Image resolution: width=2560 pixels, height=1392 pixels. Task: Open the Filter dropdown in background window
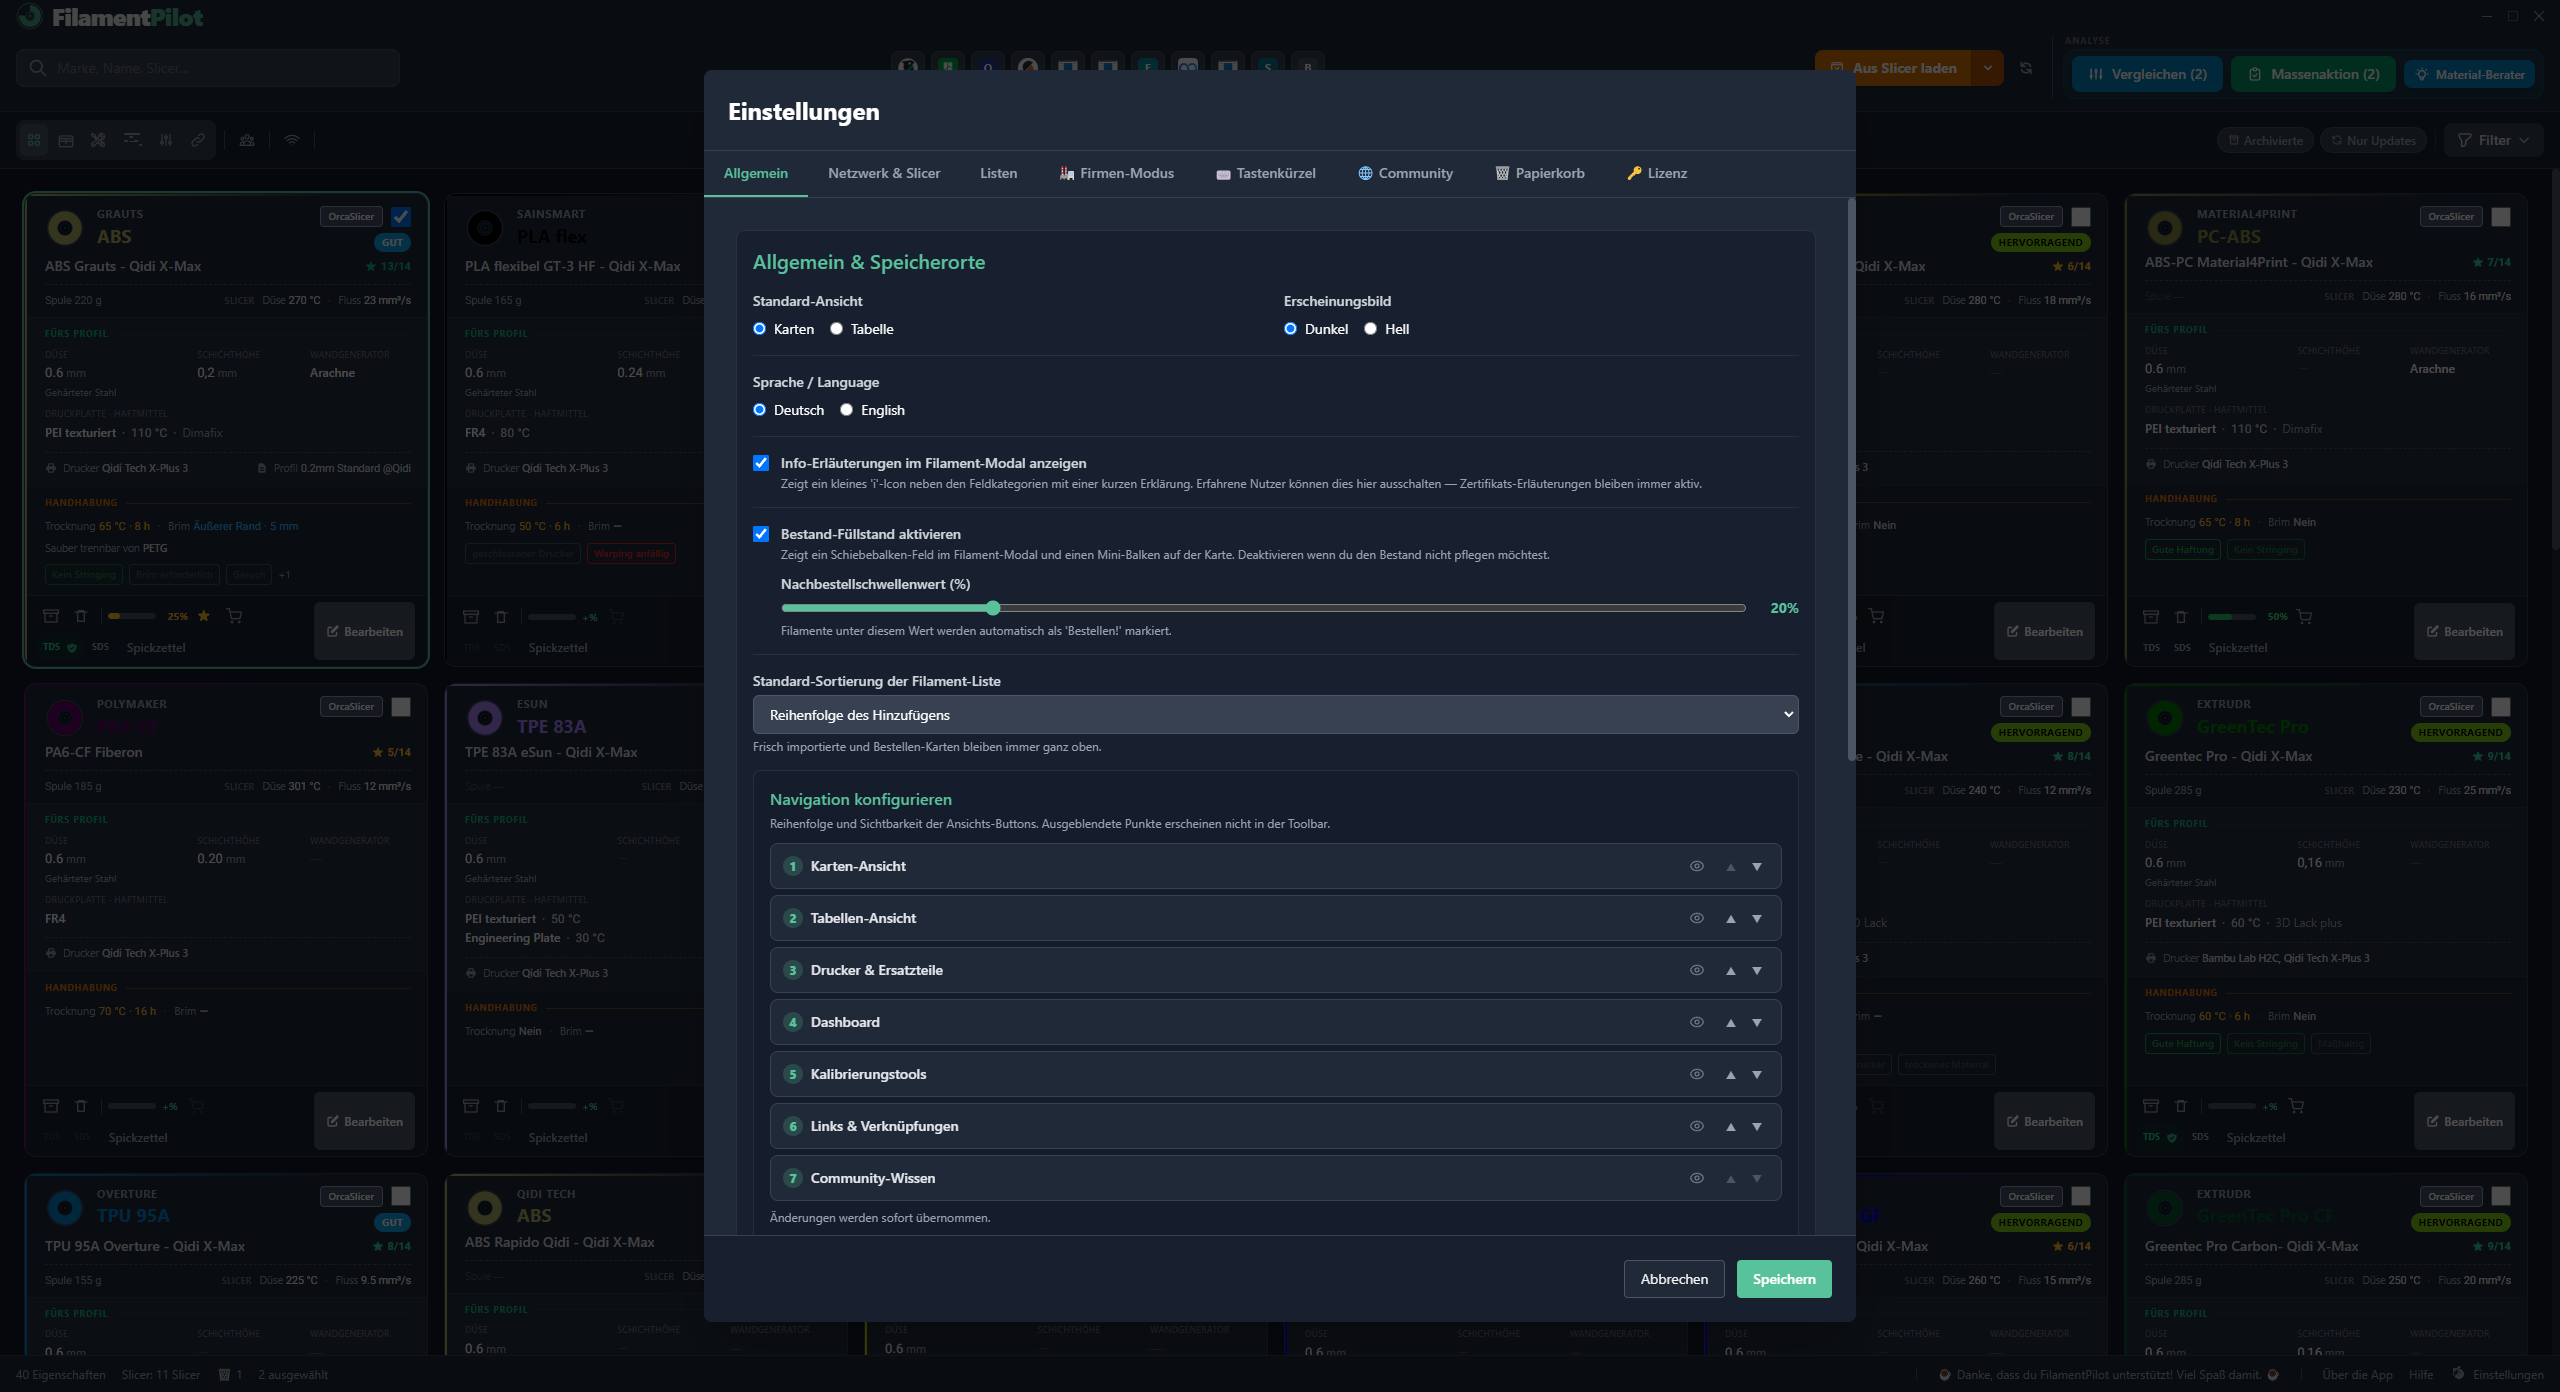(x=2495, y=140)
